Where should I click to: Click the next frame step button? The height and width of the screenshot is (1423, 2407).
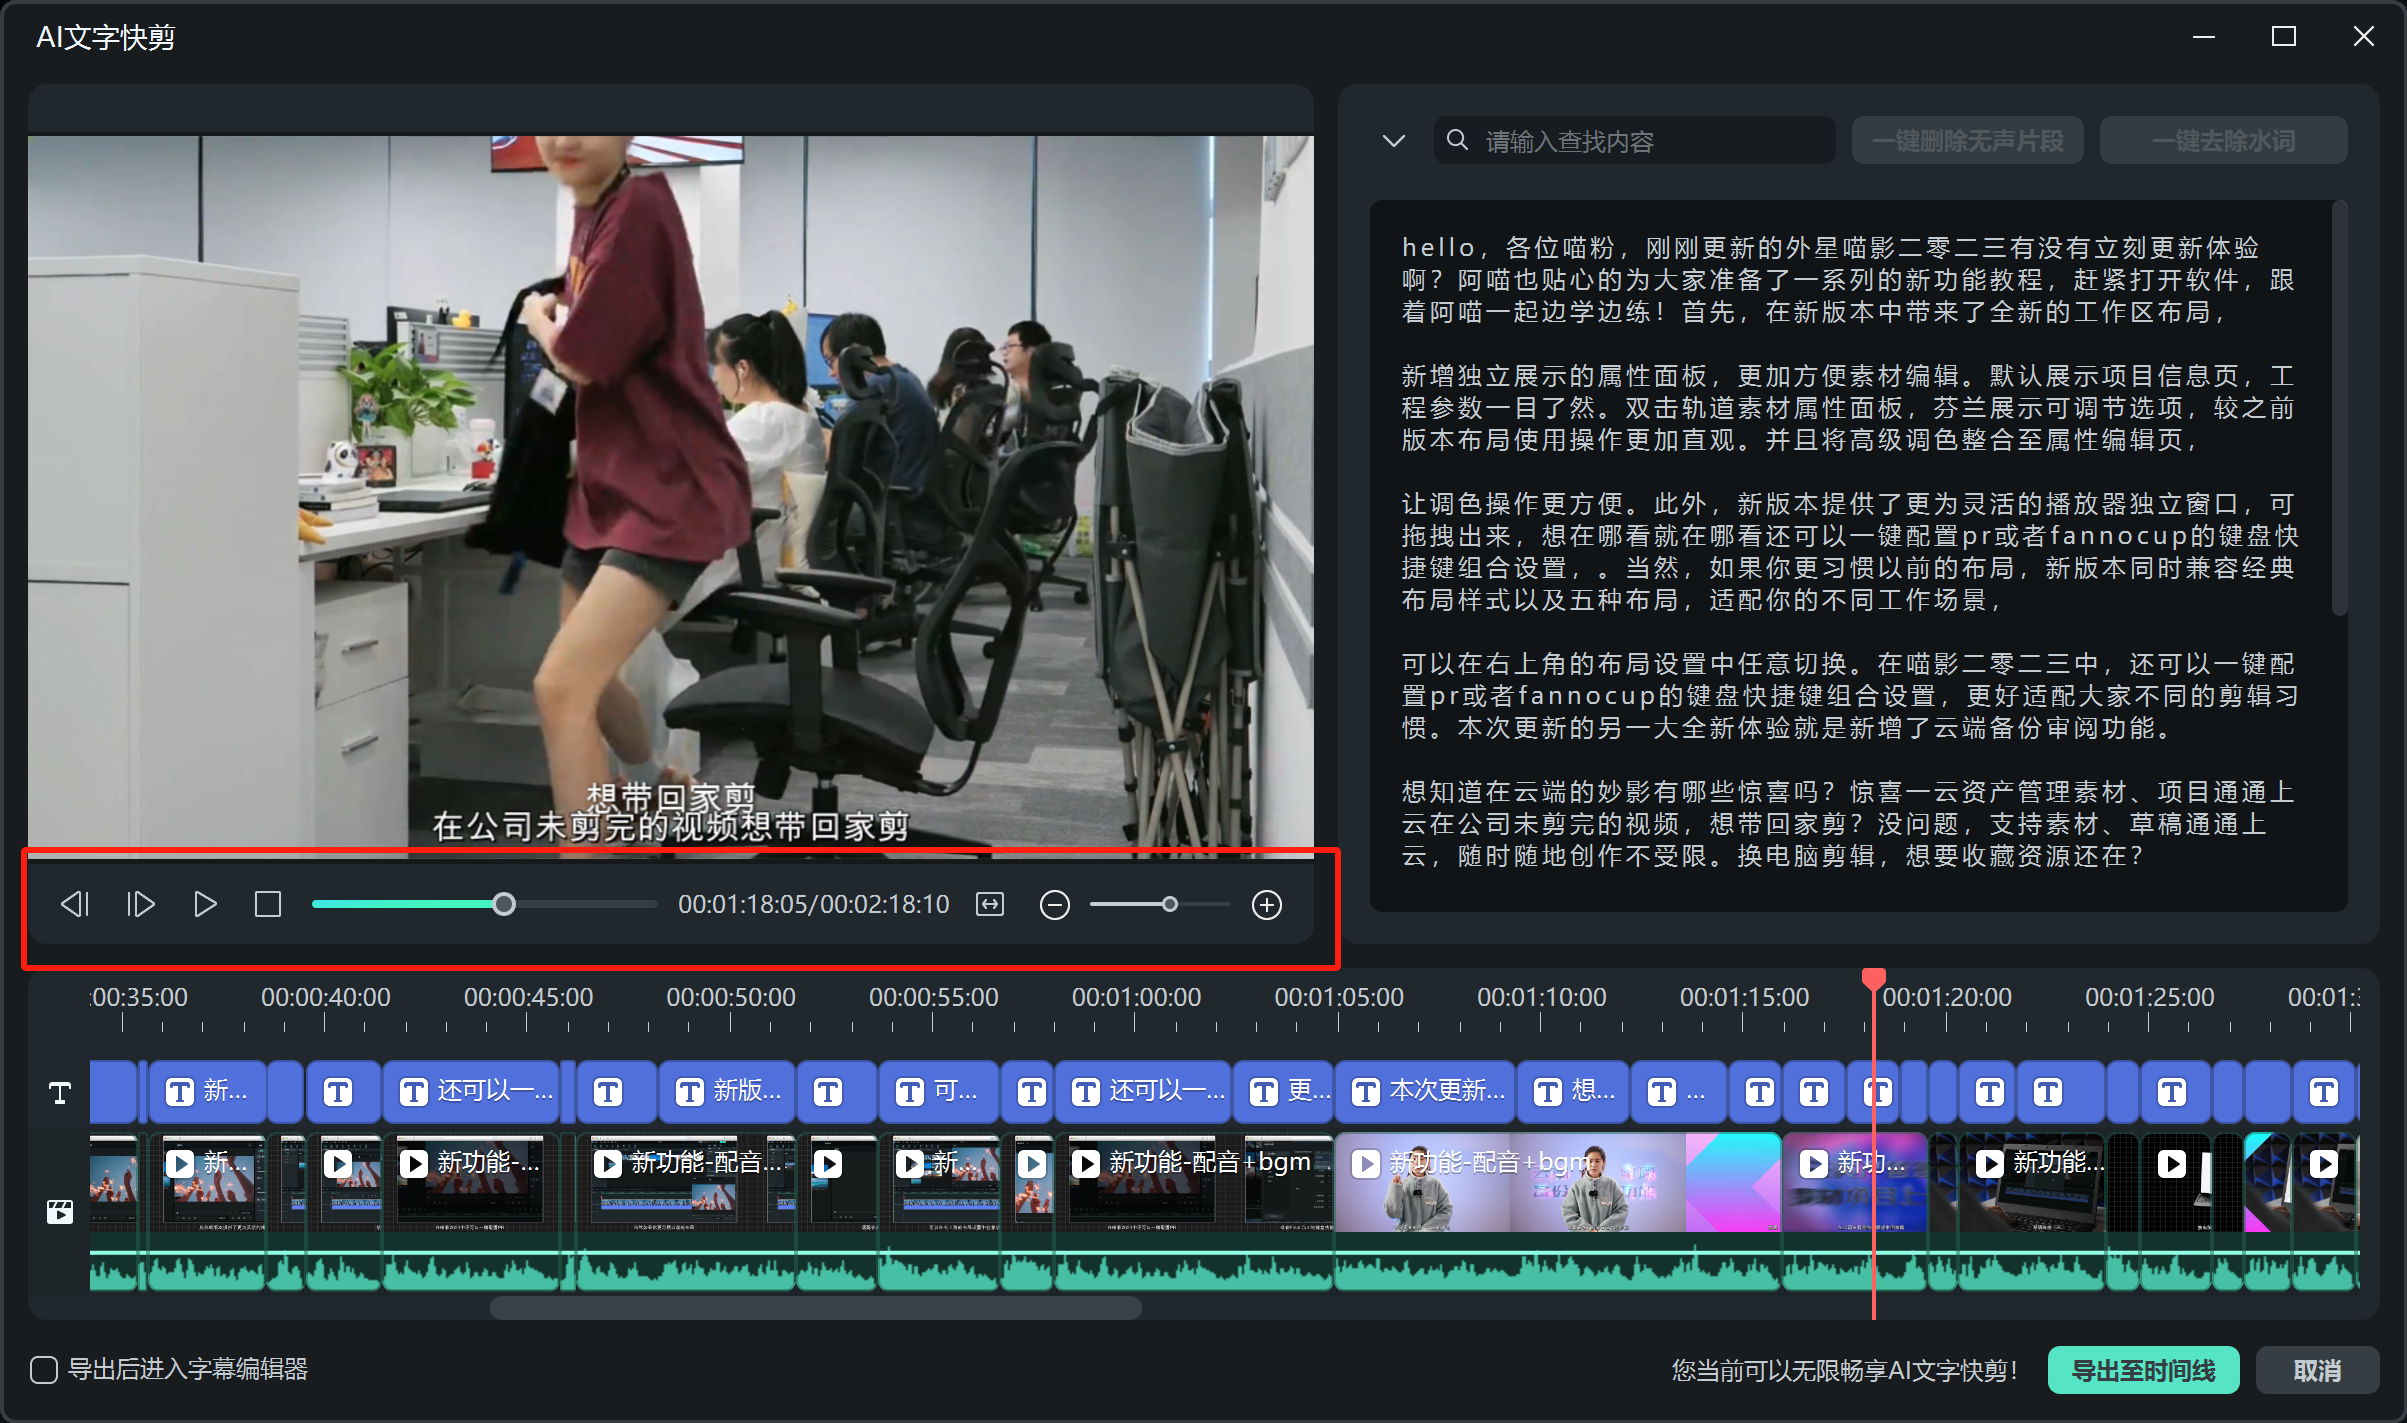[x=141, y=904]
